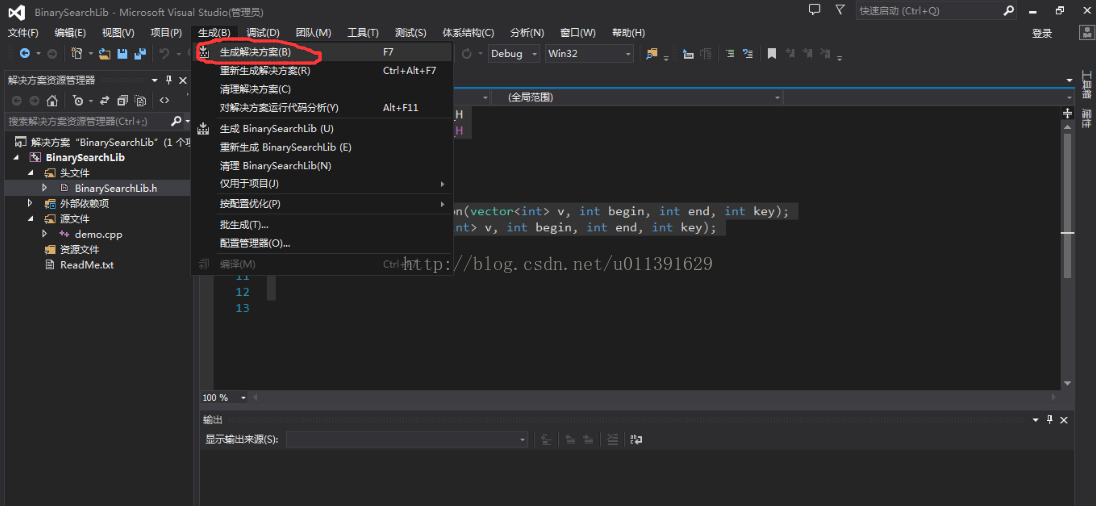This screenshot has width=1096, height=506.
Task: Toggle the Show All Files icon
Action: pyautogui.click(x=140, y=101)
